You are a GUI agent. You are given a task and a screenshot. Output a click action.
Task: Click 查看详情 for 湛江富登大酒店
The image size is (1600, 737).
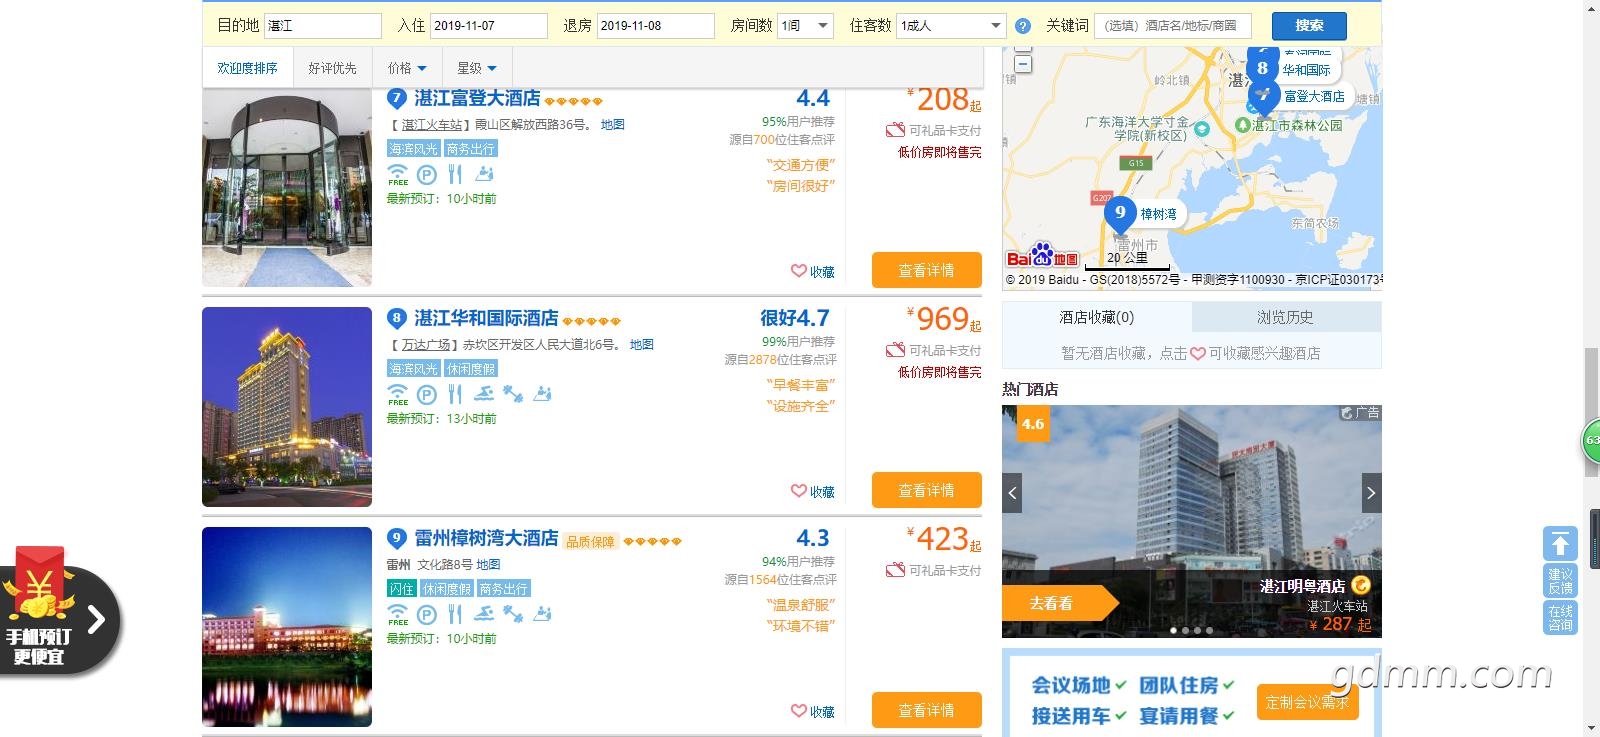point(926,270)
